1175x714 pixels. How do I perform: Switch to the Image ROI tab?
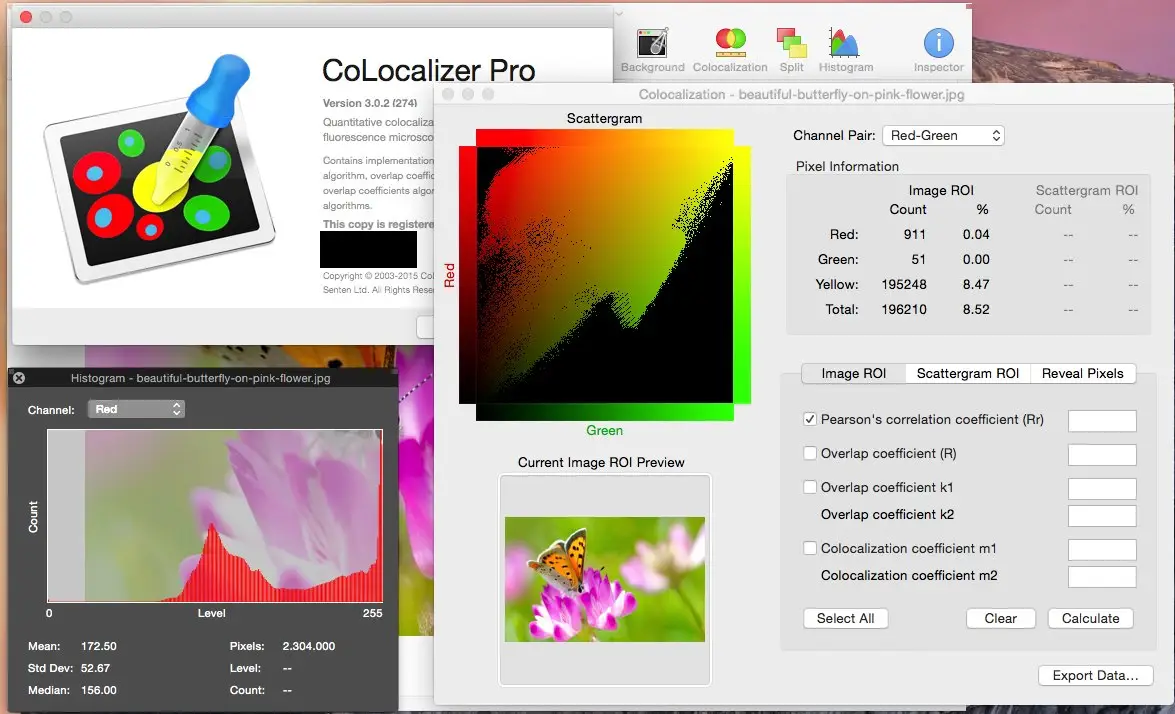[854, 374]
